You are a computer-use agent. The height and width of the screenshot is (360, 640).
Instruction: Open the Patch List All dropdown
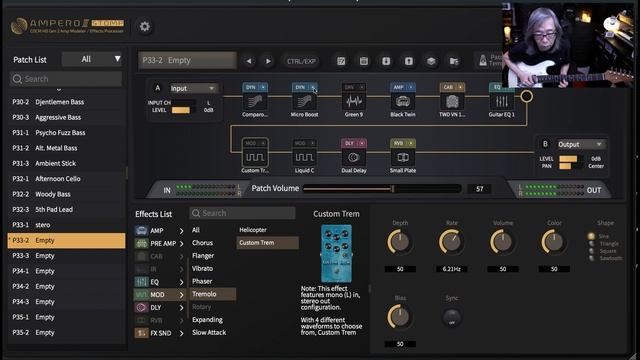tap(93, 59)
